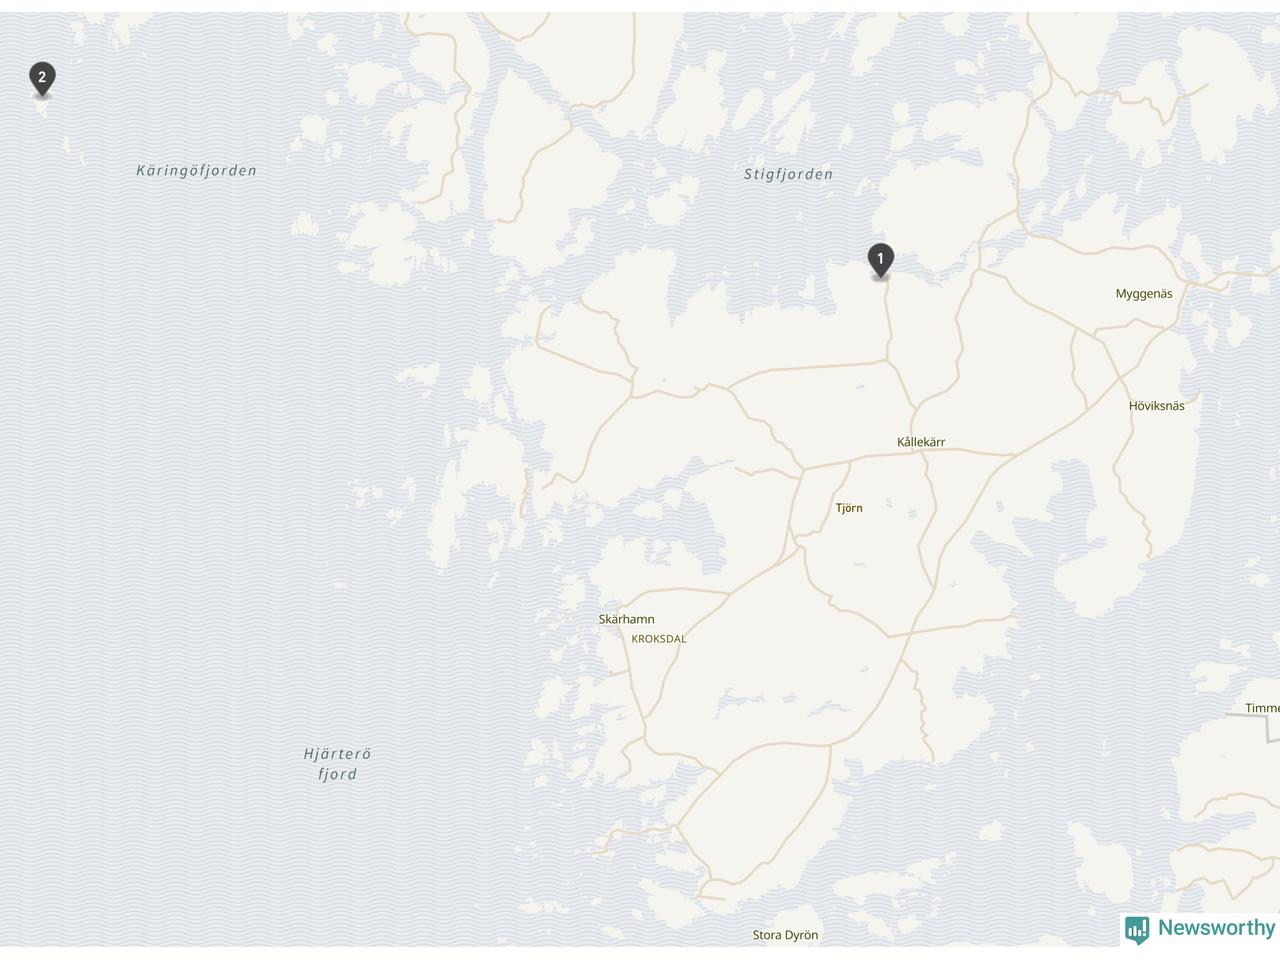Select the Skärhamn town label

pos(626,619)
